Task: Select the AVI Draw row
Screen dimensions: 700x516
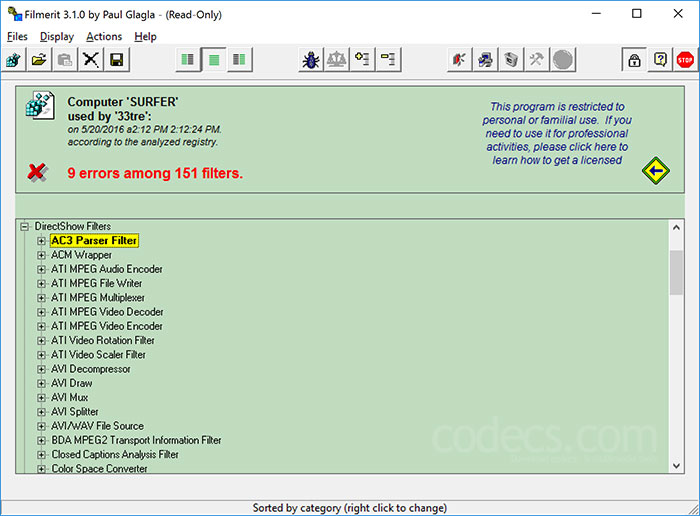Action: pyautogui.click(x=71, y=383)
